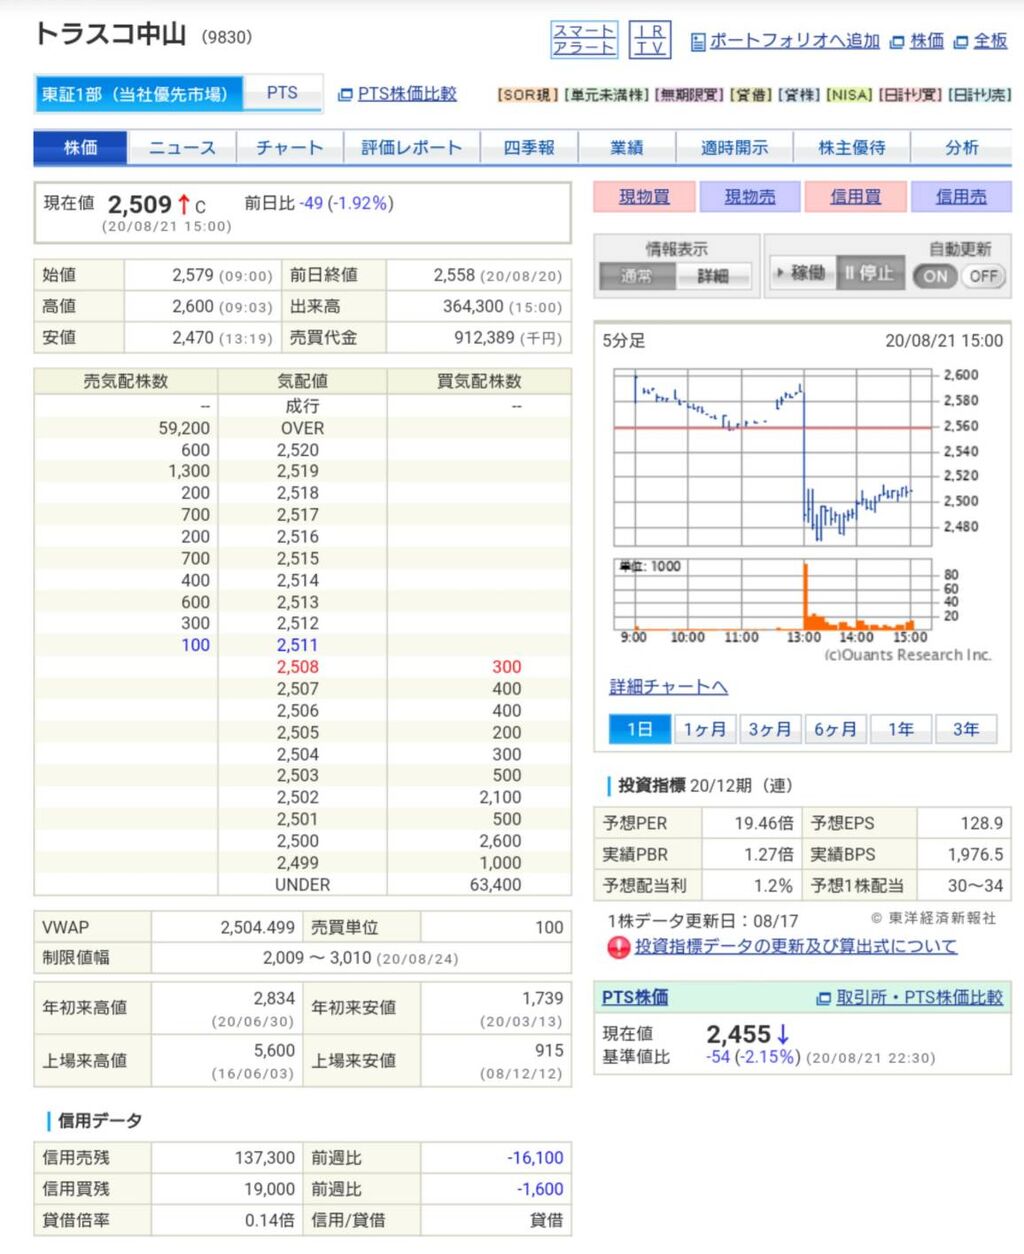Switch to the PTS market tab

[x=282, y=93]
